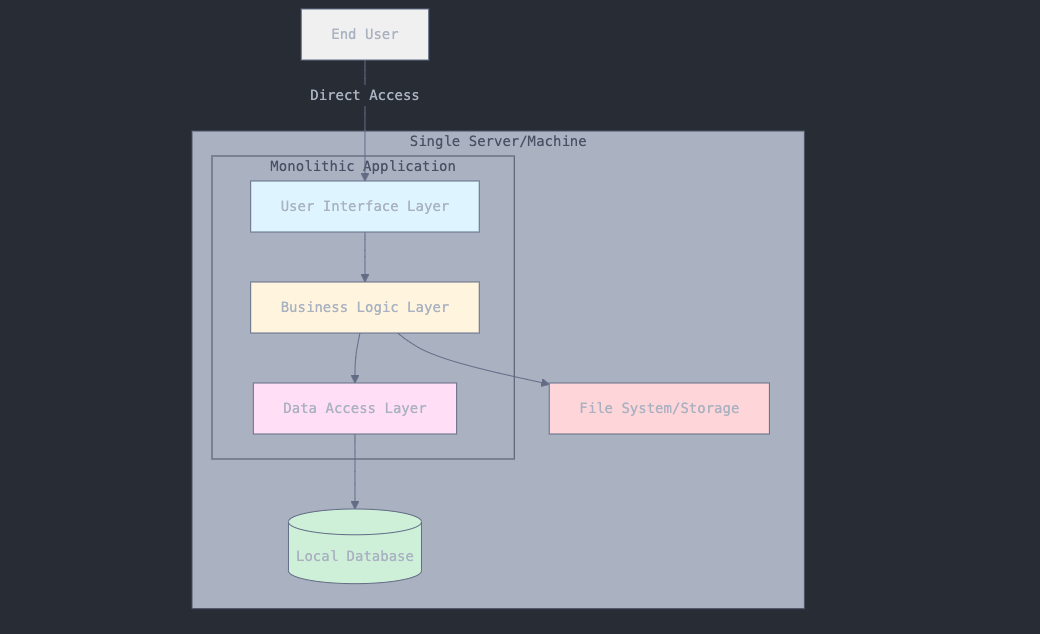Viewport: 1040px width, 634px height.
Task: Select the Direct Access edge label
Action: click(364, 95)
